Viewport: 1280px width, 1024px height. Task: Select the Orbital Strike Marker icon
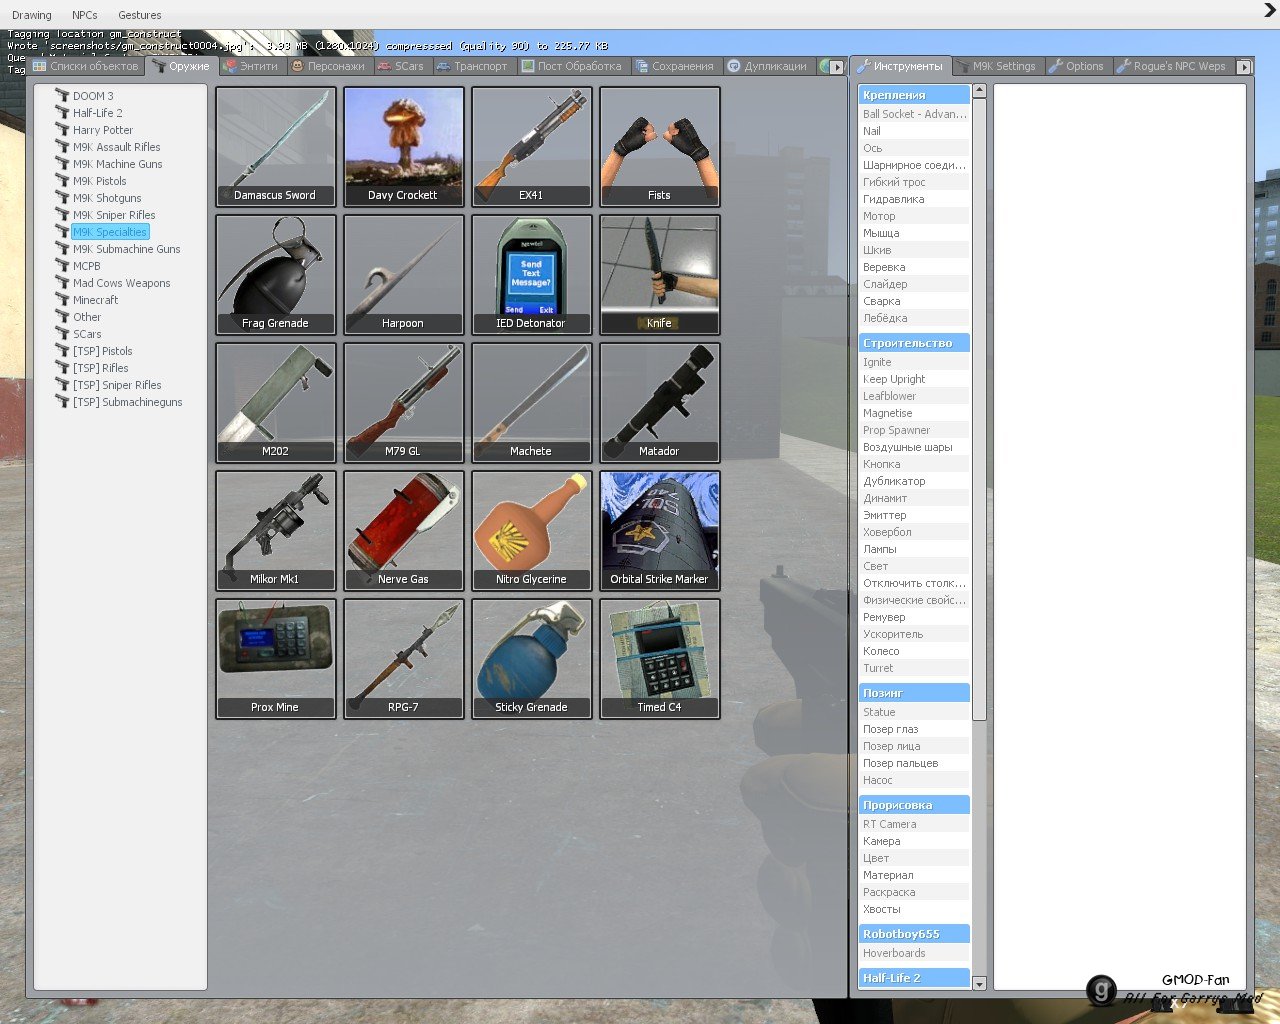click(659, 531)
